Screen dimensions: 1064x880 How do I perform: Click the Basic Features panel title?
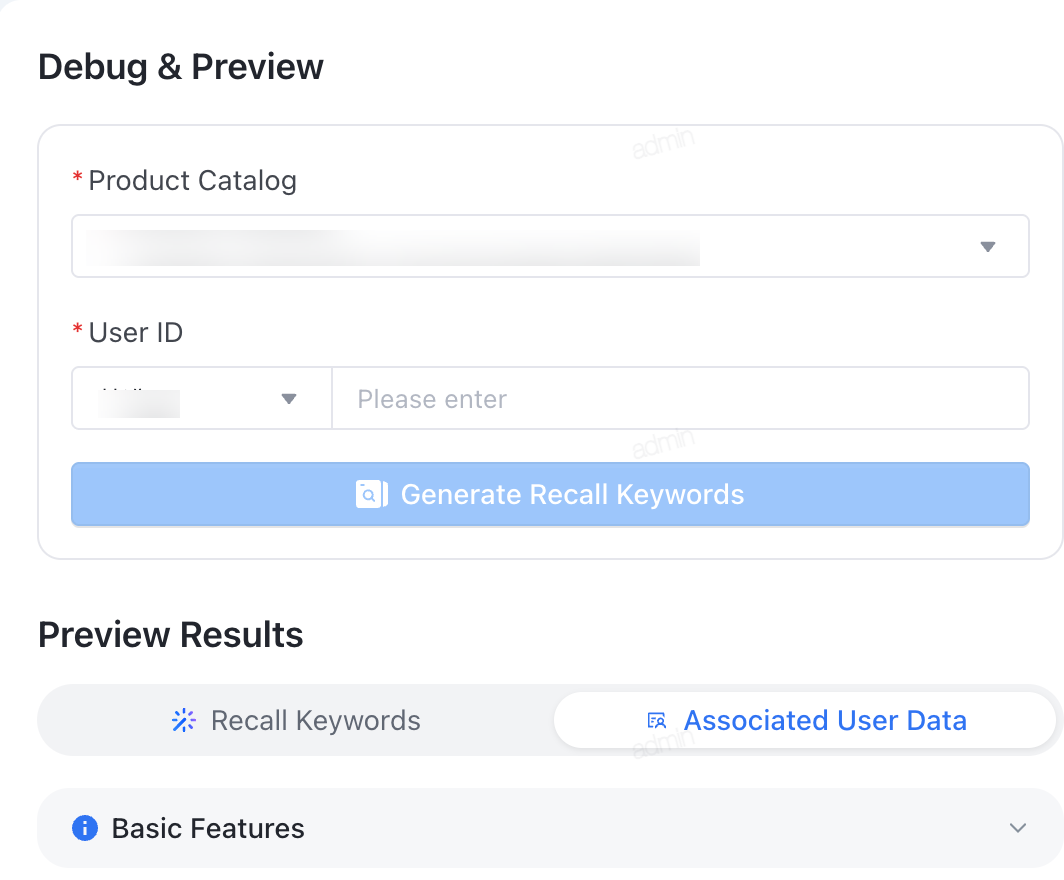pos(208,828)
